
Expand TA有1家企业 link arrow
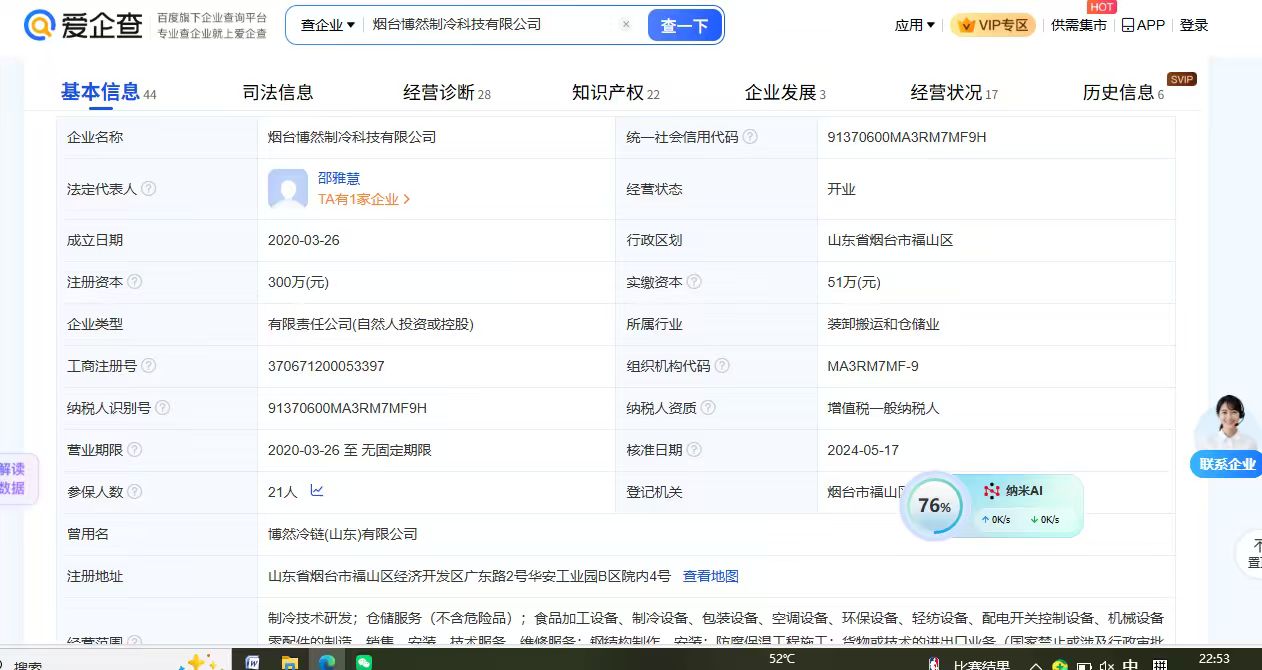tap(407, 199)
